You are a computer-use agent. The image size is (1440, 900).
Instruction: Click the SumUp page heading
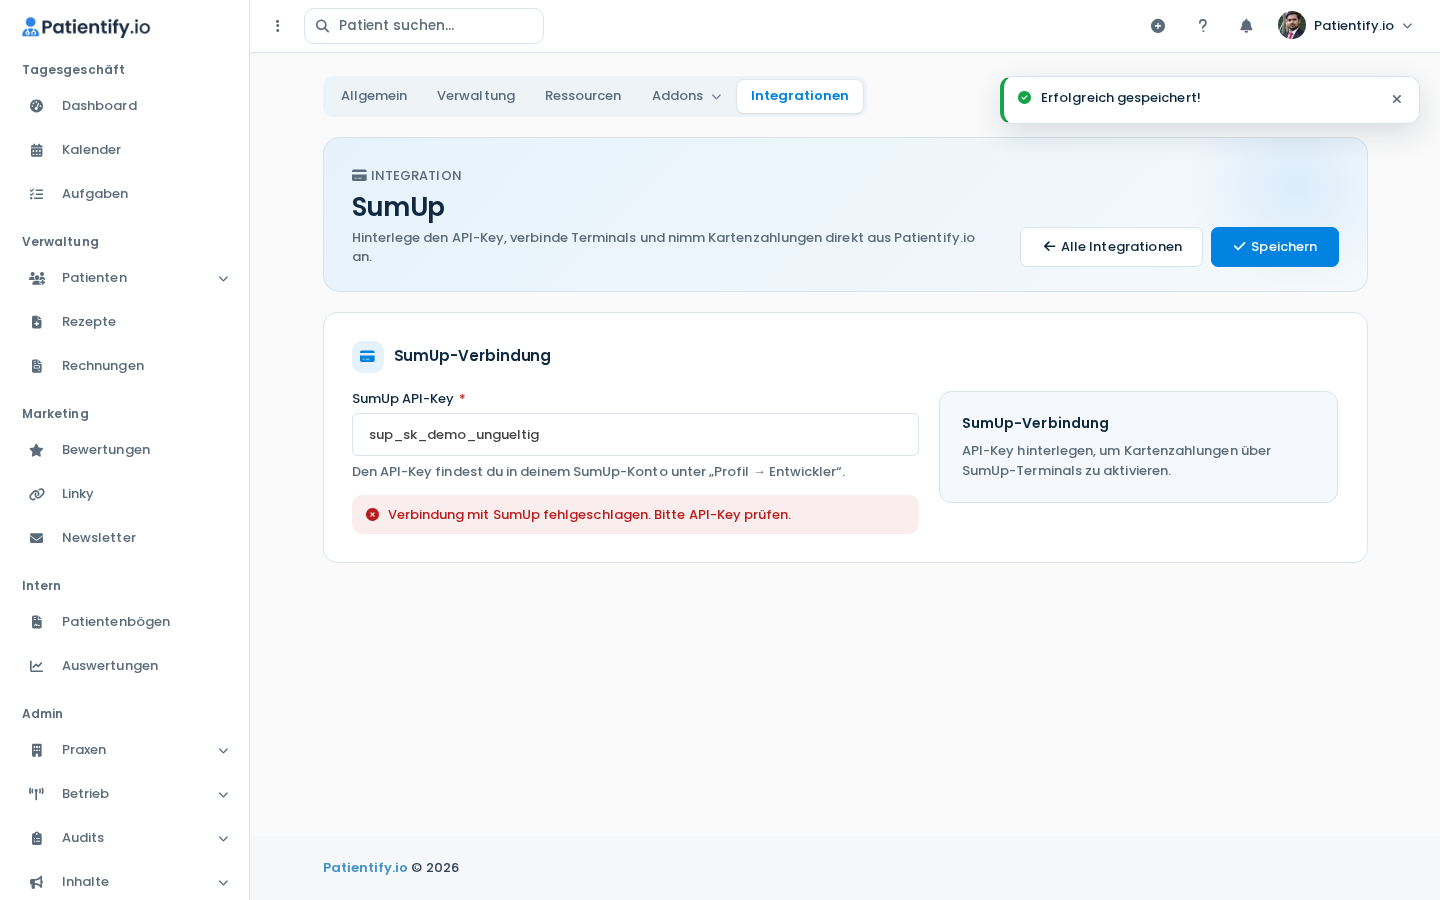click(x=398, y=207)
